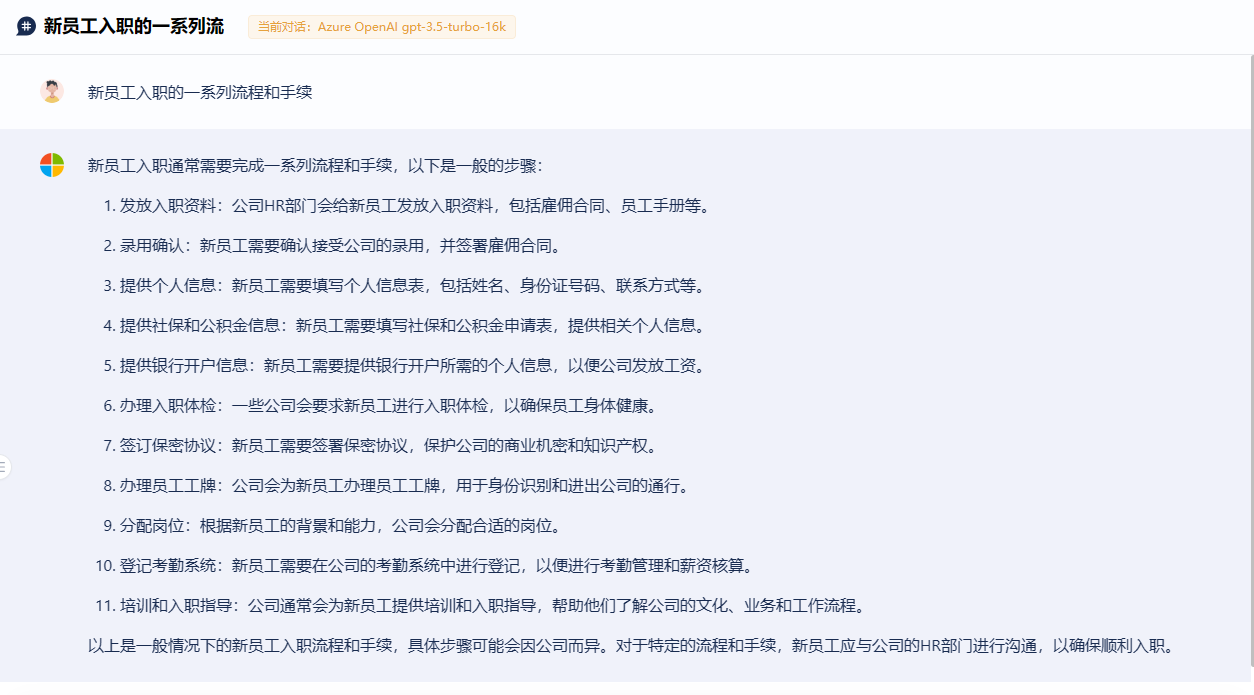Click list item 5 提供银行开户信息
The height and width of the screenshot is (695, 1254).
(x=412, y=366)
